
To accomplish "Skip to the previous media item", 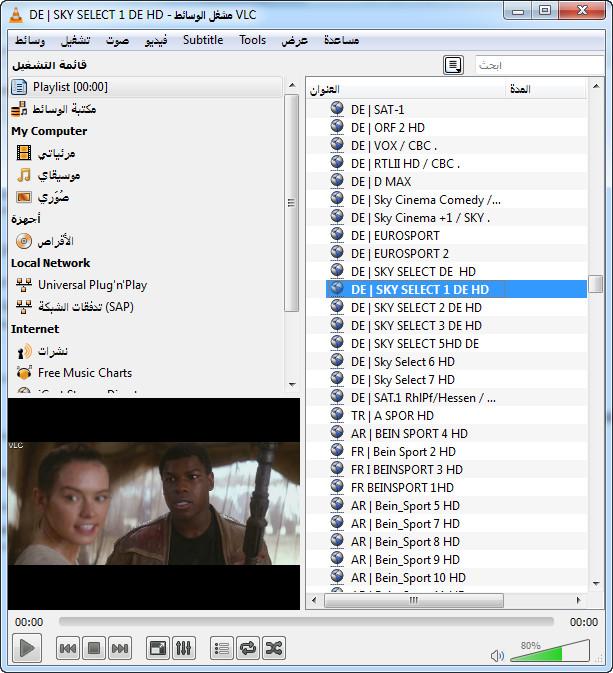I will click(x=68, y=648).
